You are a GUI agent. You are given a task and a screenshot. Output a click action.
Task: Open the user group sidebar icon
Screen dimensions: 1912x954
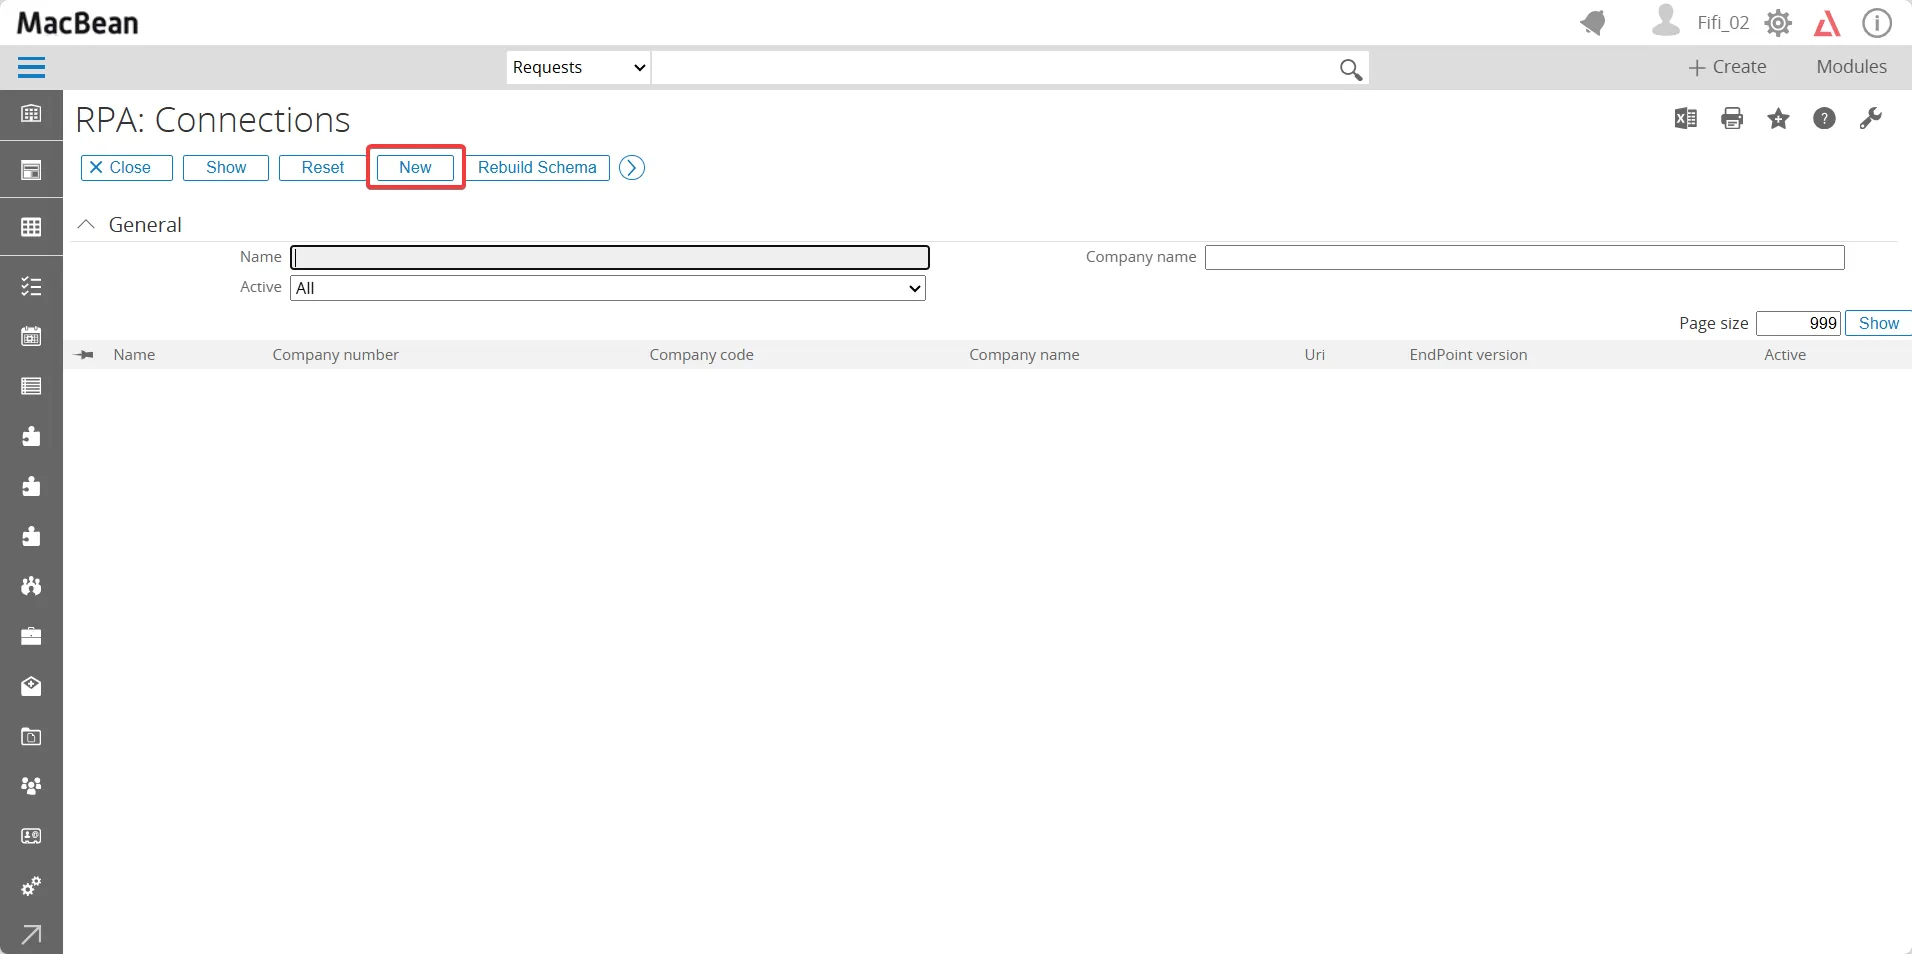pos(31,786)
